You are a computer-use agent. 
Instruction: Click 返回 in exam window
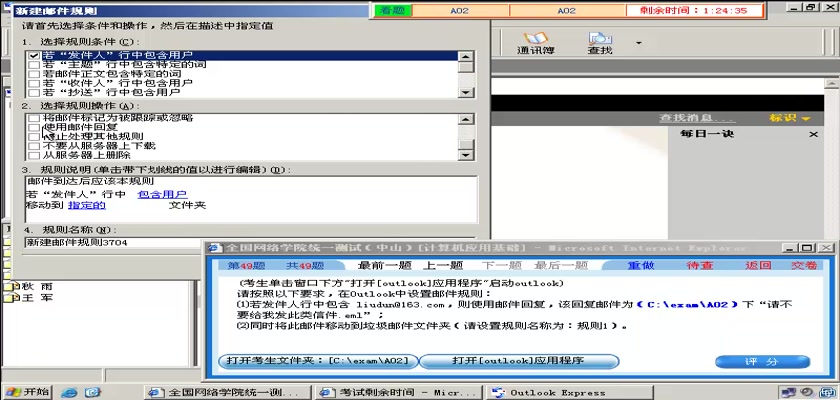[x=758, y=266]
